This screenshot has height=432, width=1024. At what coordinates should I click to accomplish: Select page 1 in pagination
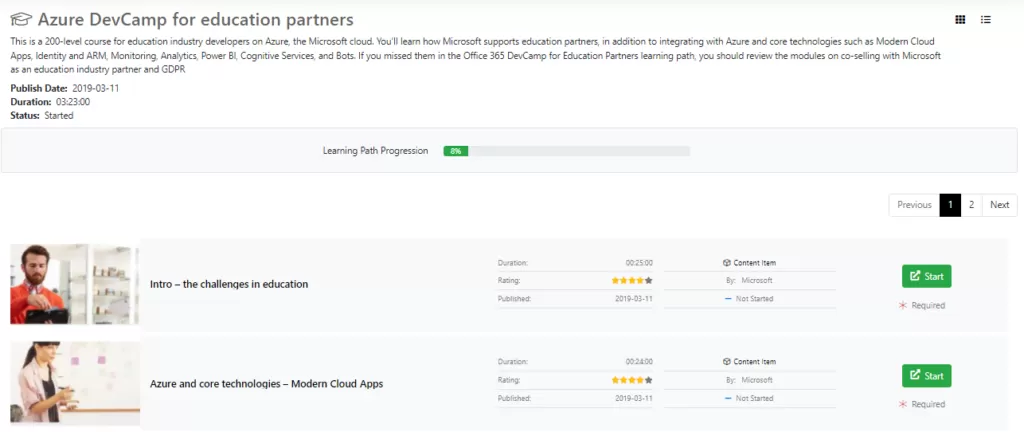tap(950, 205)
